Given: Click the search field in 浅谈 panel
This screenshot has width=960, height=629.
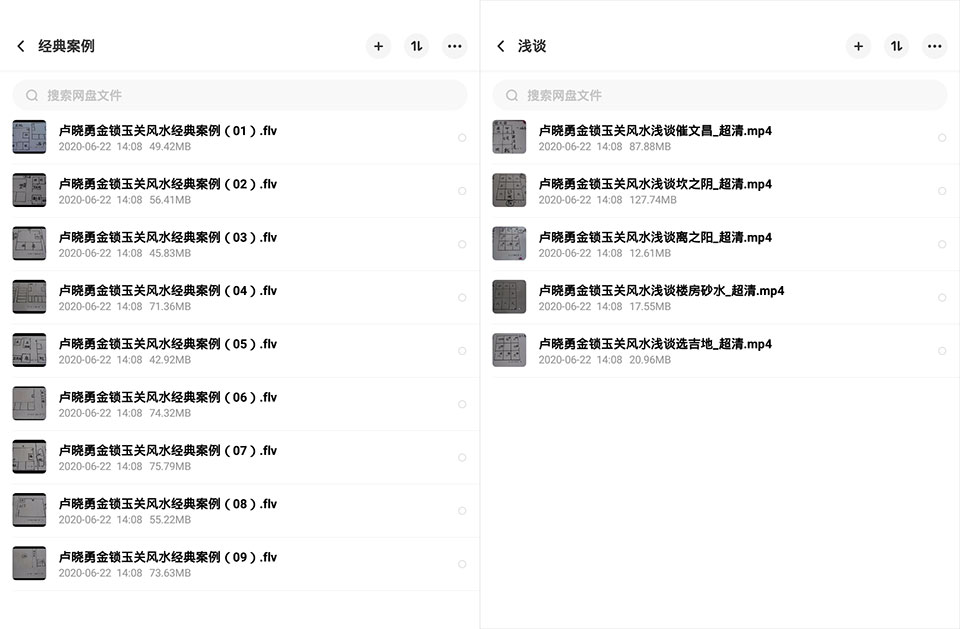Looking at the screenshot, I should 720,95.
